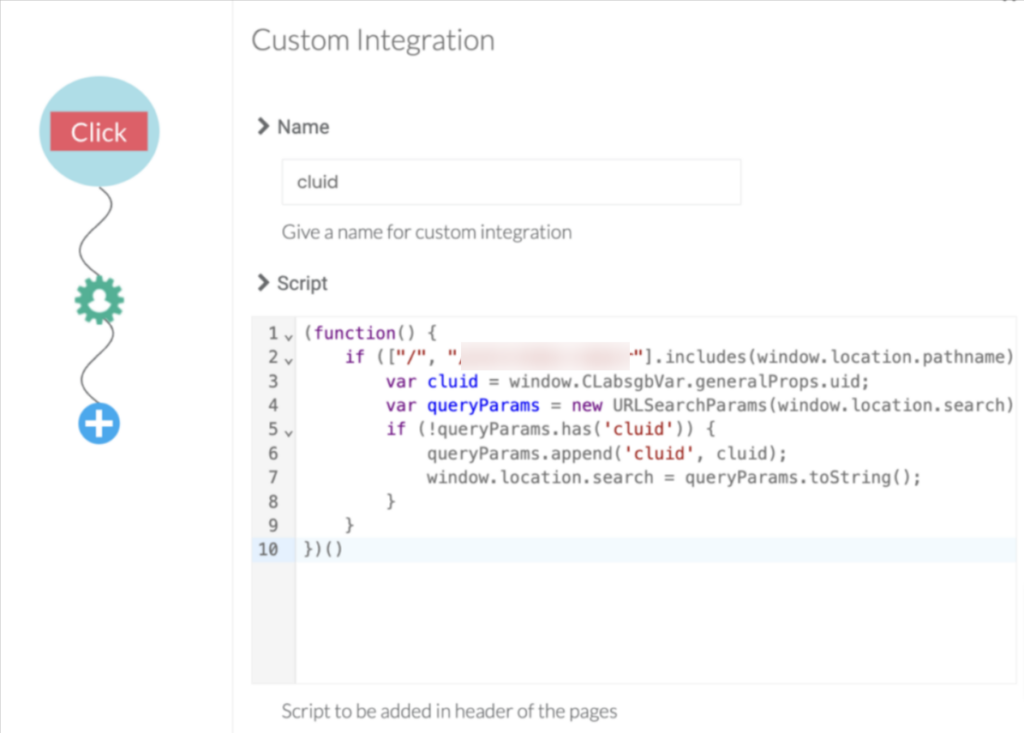Screen dimensions: 1024x733
Task: Collapse the Script section chevron
Action: pos(263,282)
